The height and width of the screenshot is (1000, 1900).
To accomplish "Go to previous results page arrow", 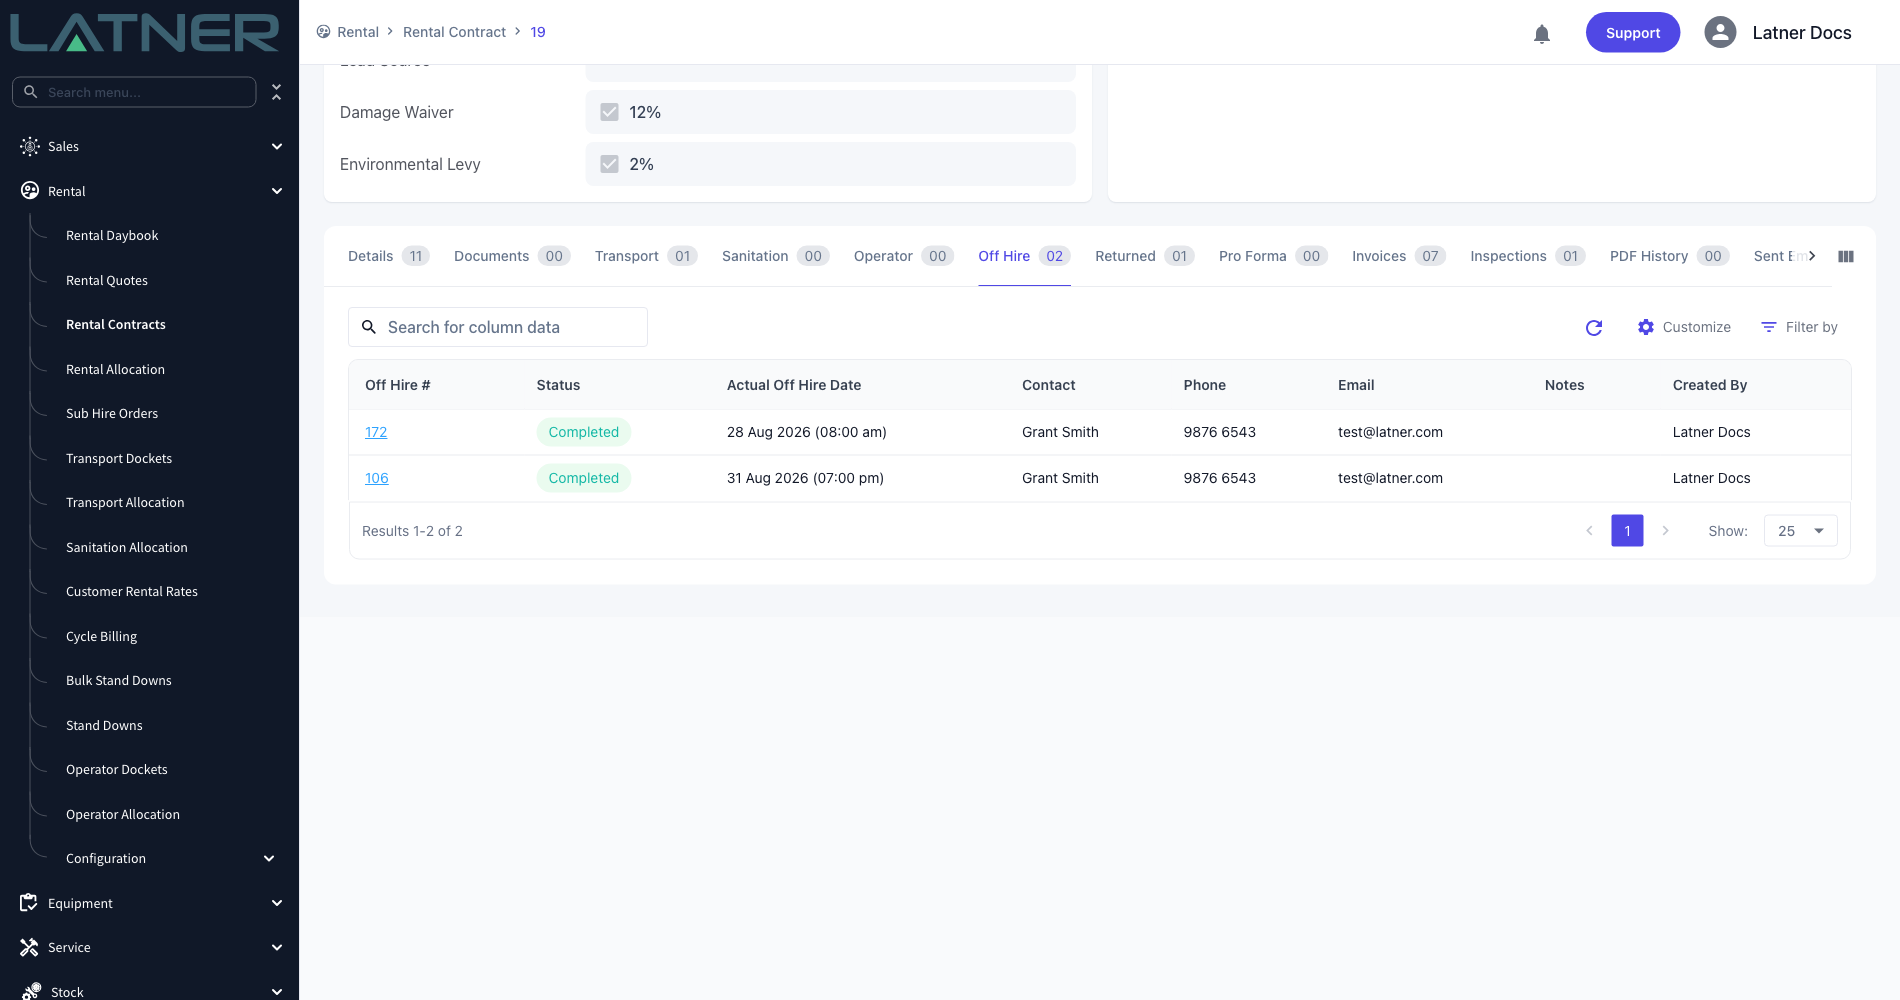I will (1589, 531).
